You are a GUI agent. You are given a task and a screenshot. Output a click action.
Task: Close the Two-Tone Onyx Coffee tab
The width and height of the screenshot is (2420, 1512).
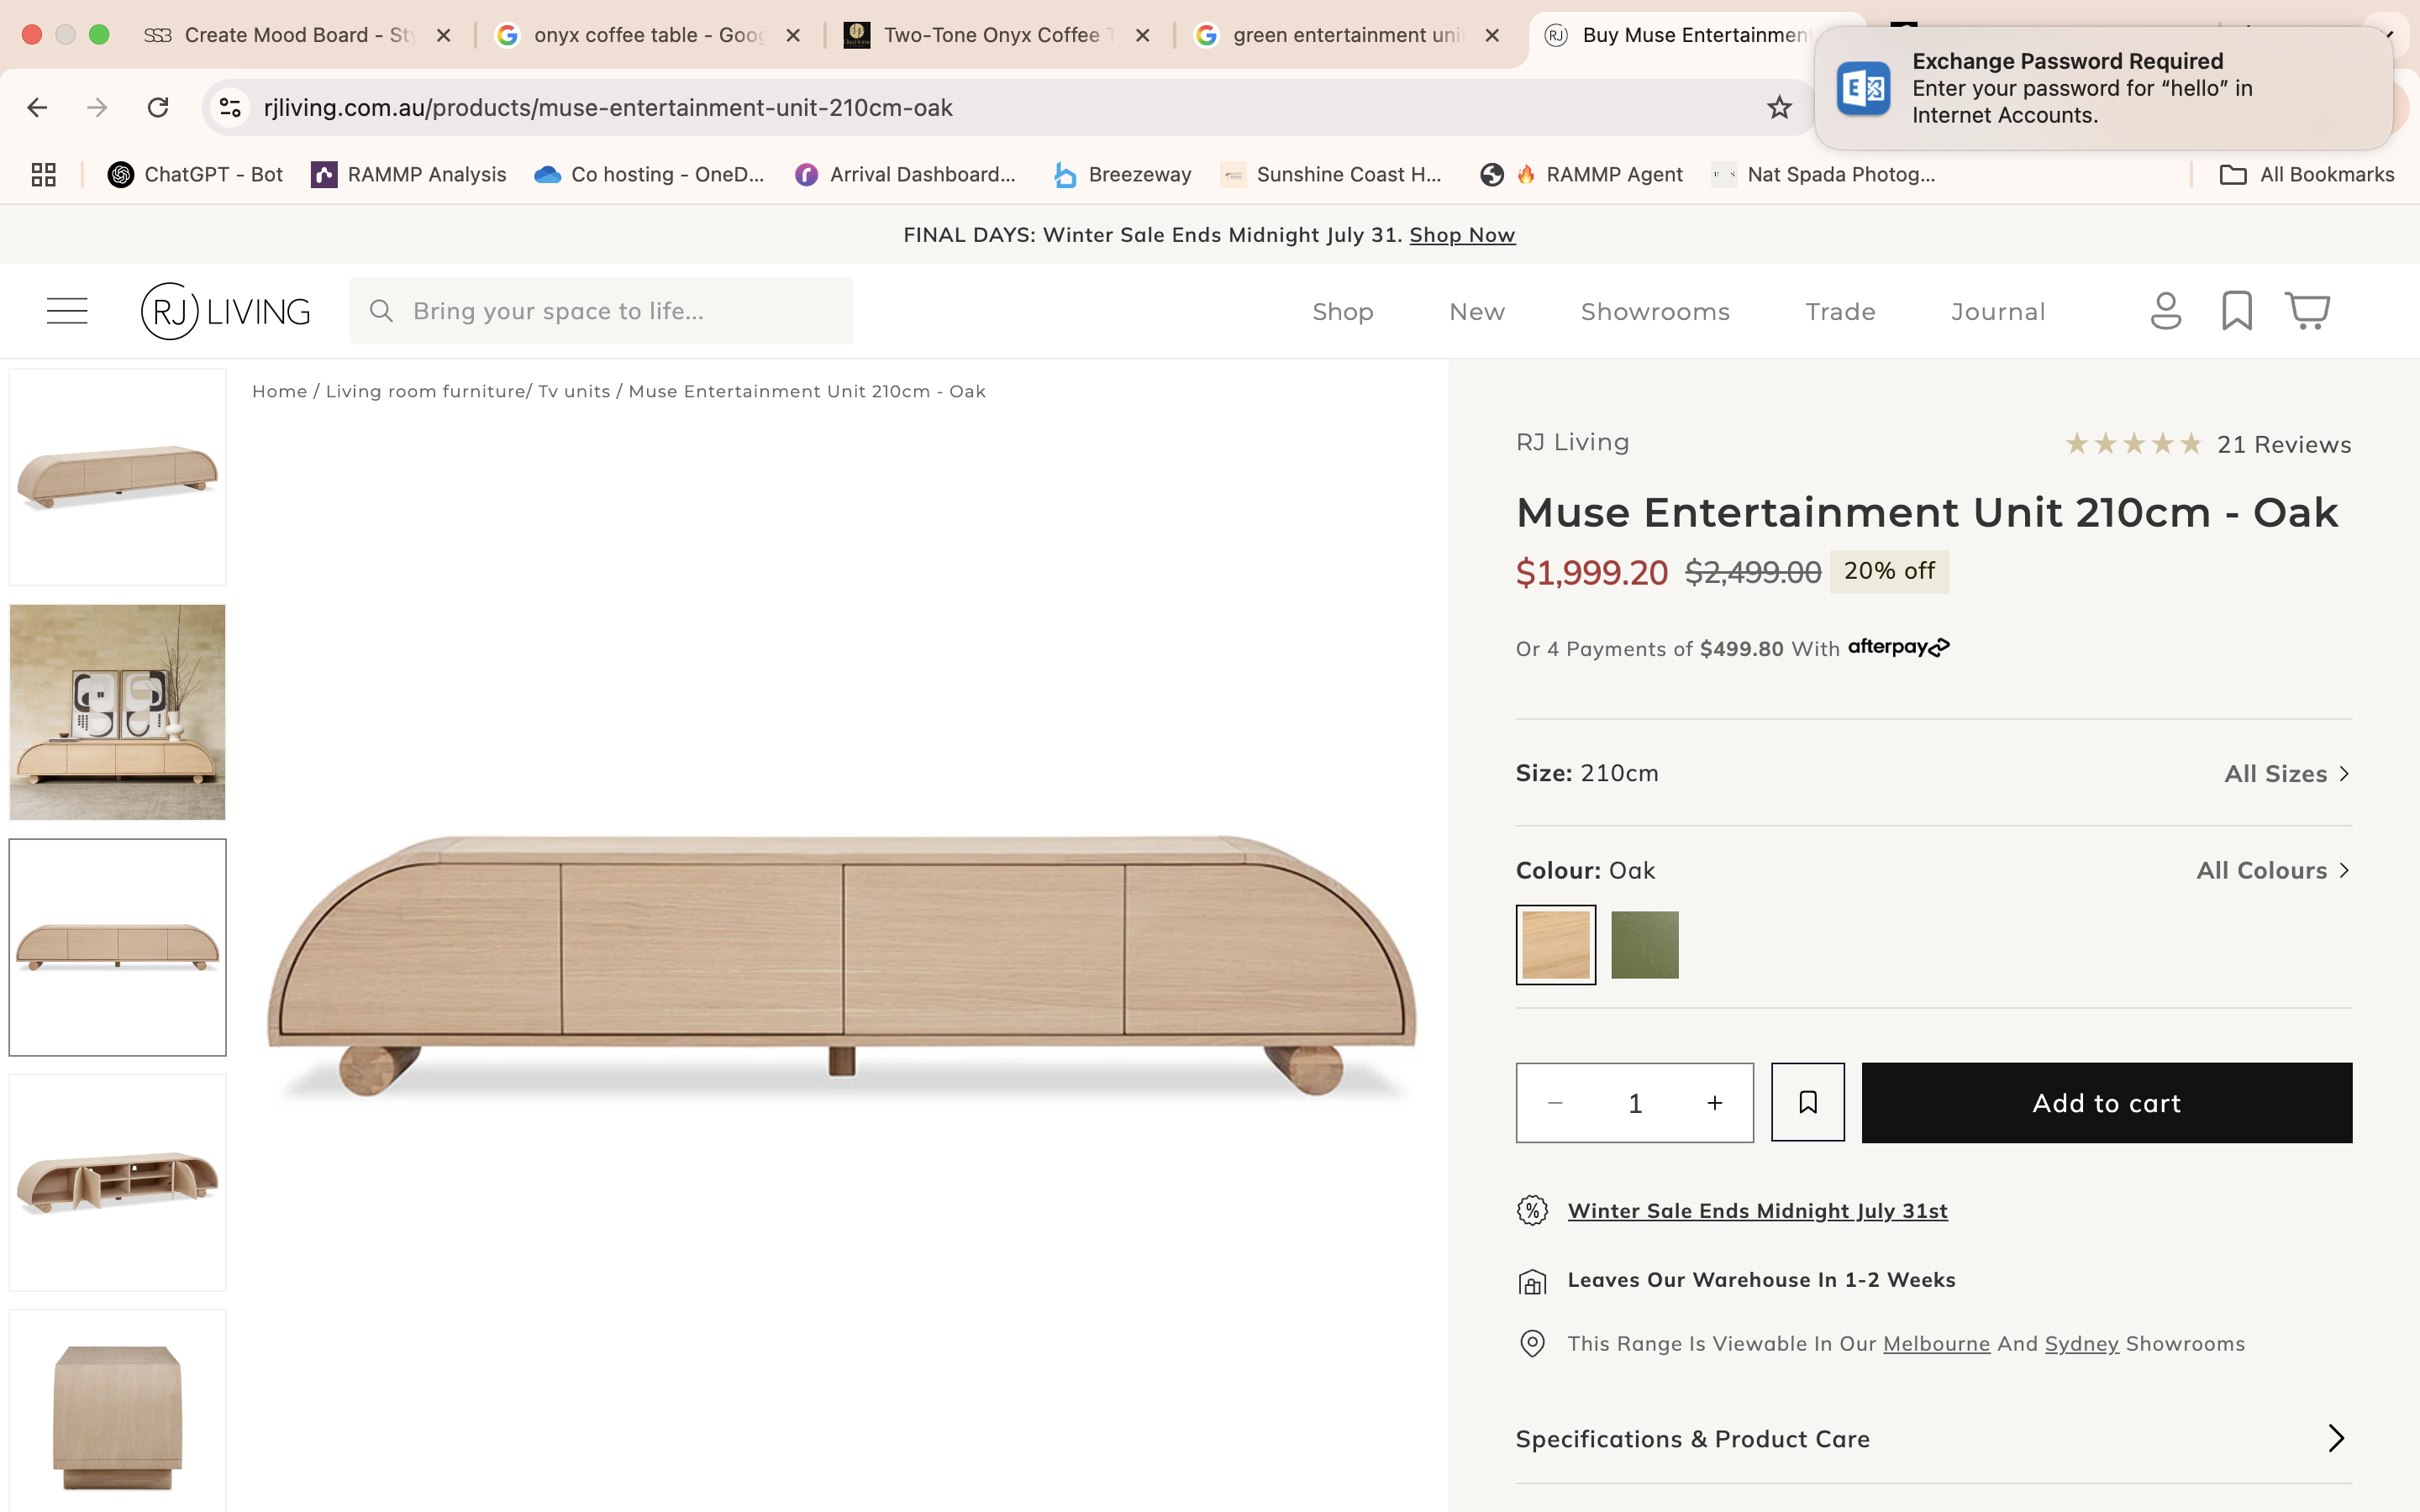1143,35
